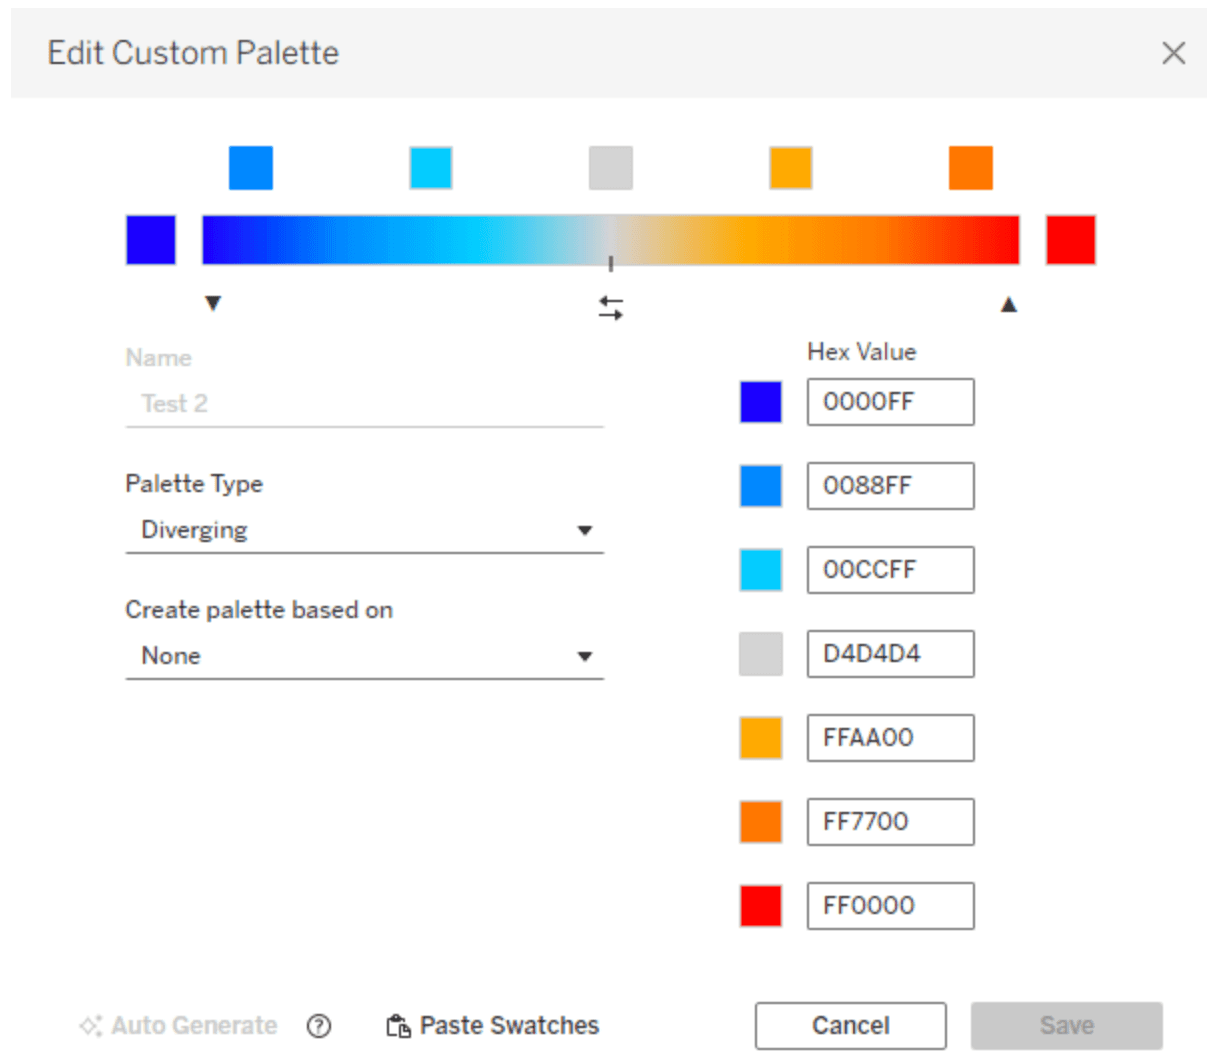Screen dimensions: 1214x1060
Task: Click the Paste Swatches clipboard icon
Action: point(398,1026)
